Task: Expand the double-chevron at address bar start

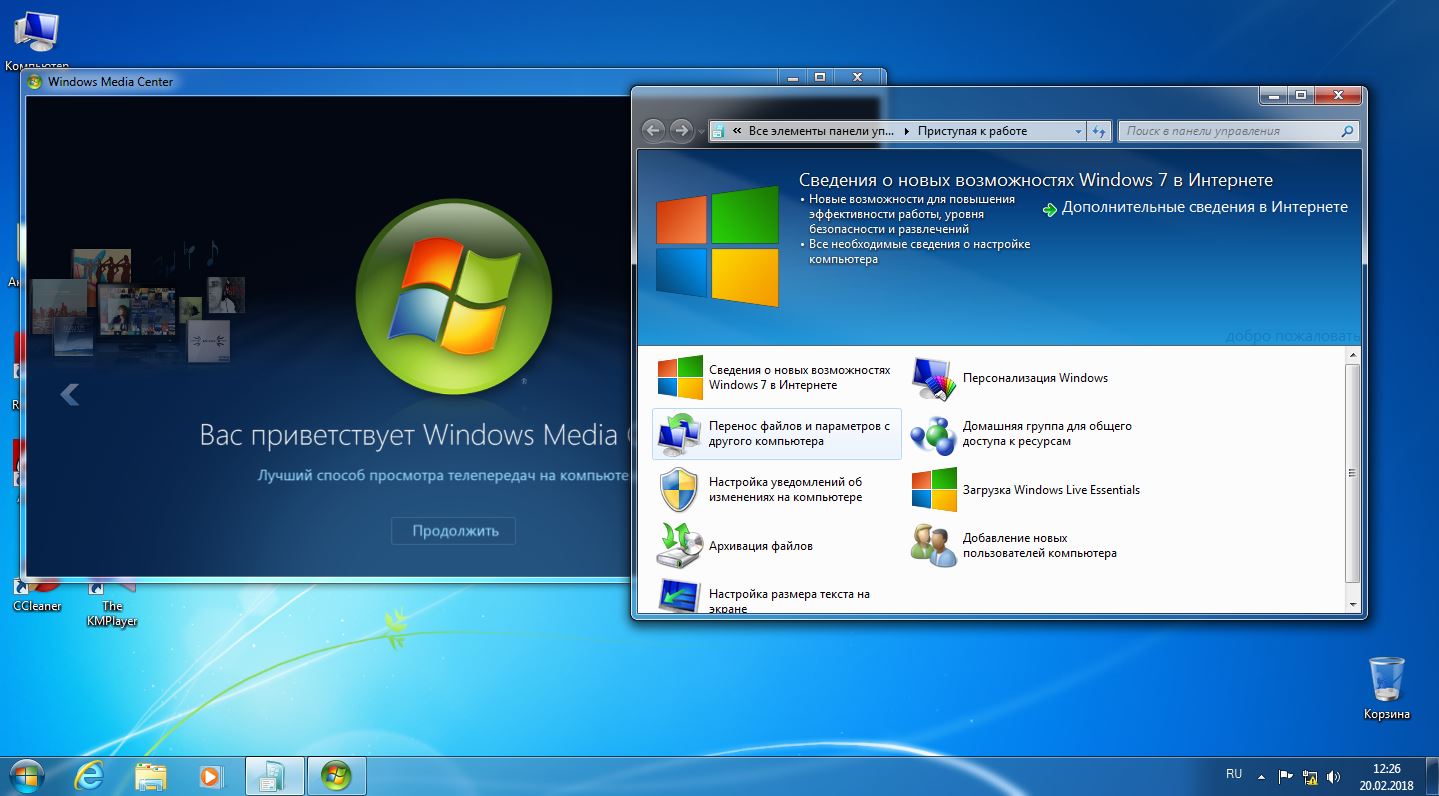Action: click(x=737, y=131)
